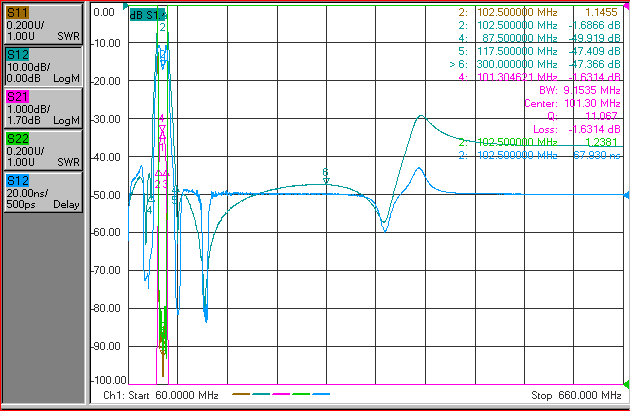This screenshot has height=411, width=630.
Task: Click the teal trace legend line
Action: point(261,394)
